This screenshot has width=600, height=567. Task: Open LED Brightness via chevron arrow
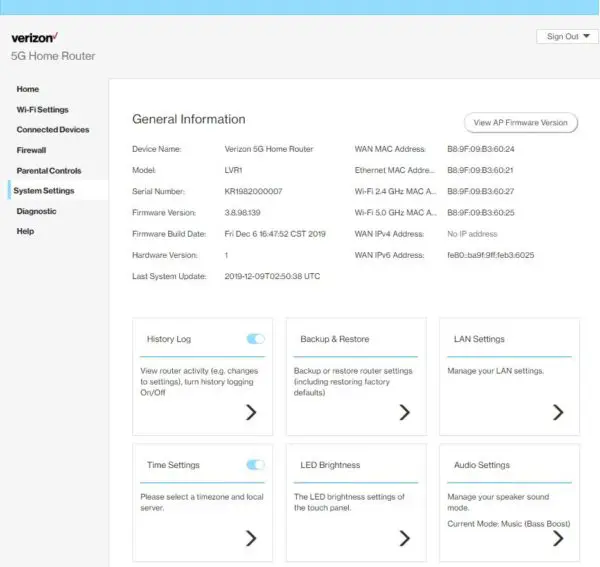(x=404, y=538)
